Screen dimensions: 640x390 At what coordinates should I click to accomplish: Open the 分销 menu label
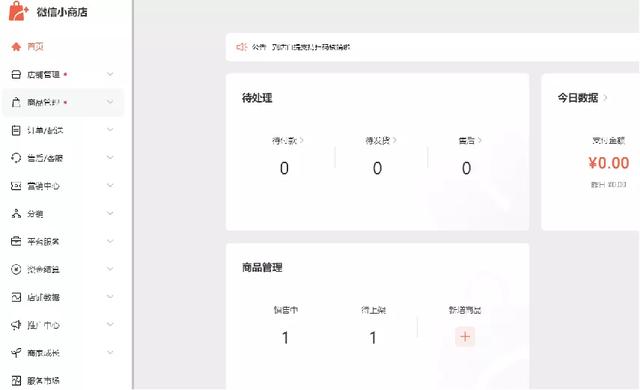[35, 214]
